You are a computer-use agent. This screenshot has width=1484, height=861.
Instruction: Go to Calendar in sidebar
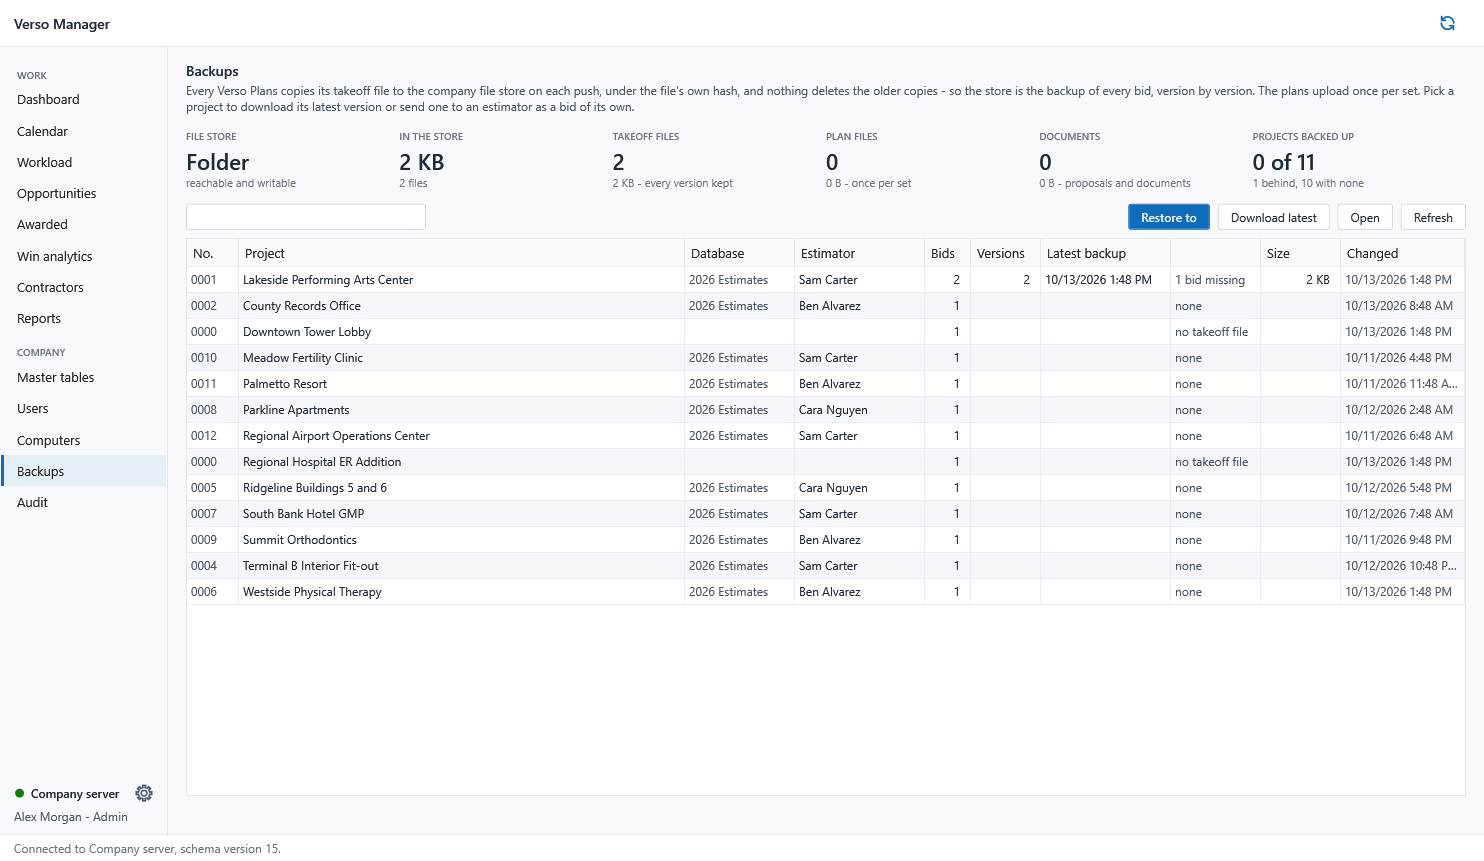[83, 131]
